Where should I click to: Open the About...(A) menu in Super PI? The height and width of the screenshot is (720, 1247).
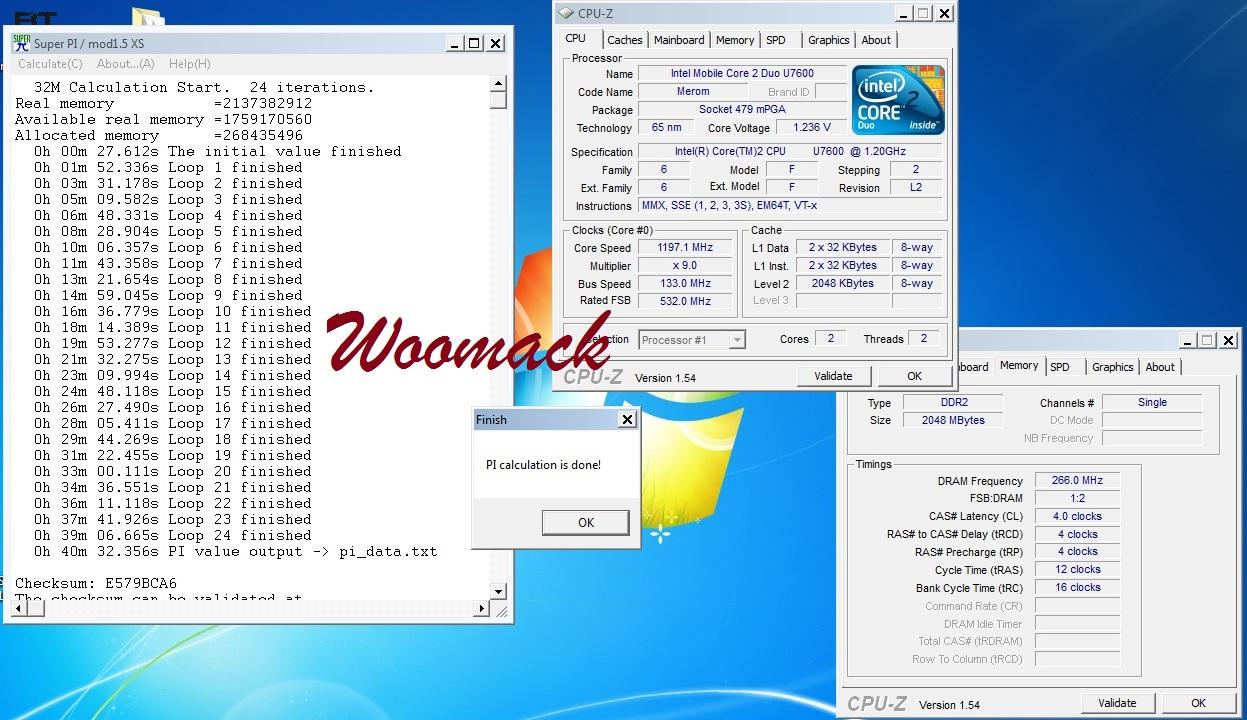coord(126,64)
